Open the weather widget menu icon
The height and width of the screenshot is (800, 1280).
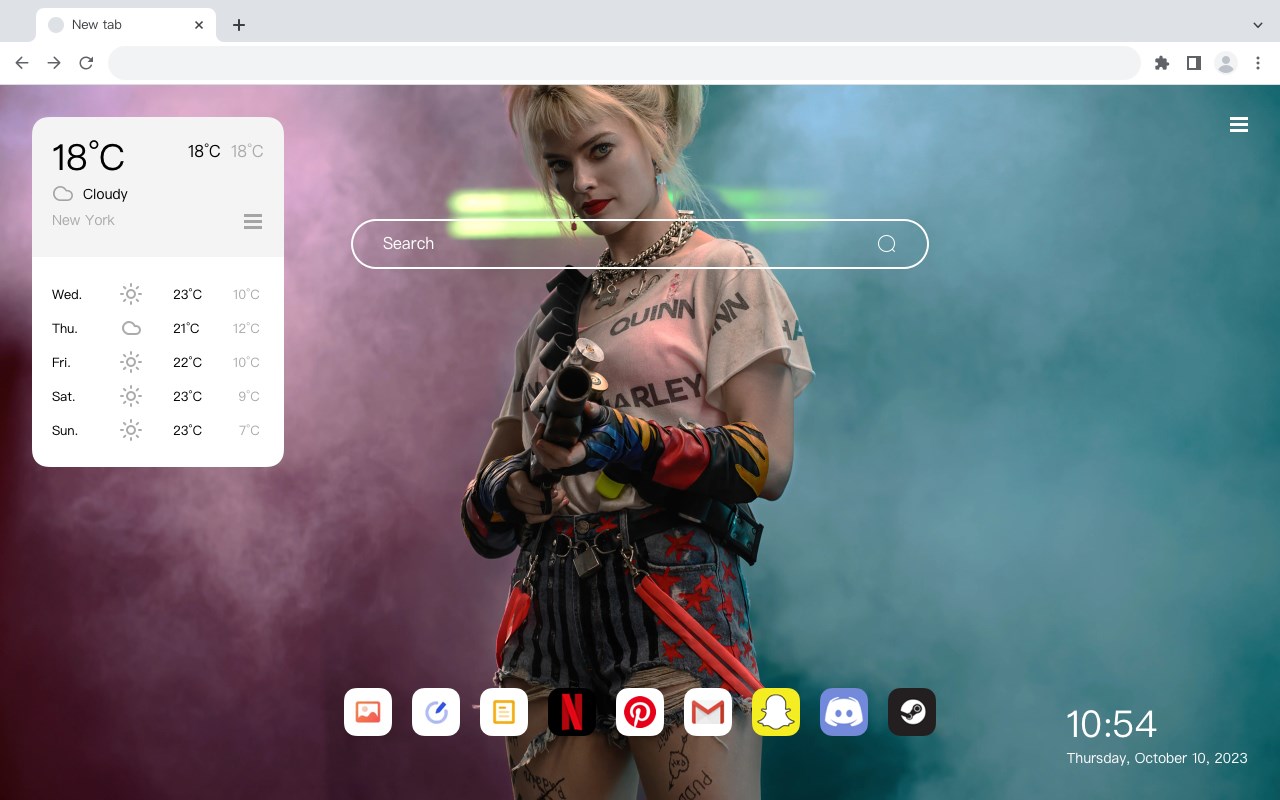[253, 221]
